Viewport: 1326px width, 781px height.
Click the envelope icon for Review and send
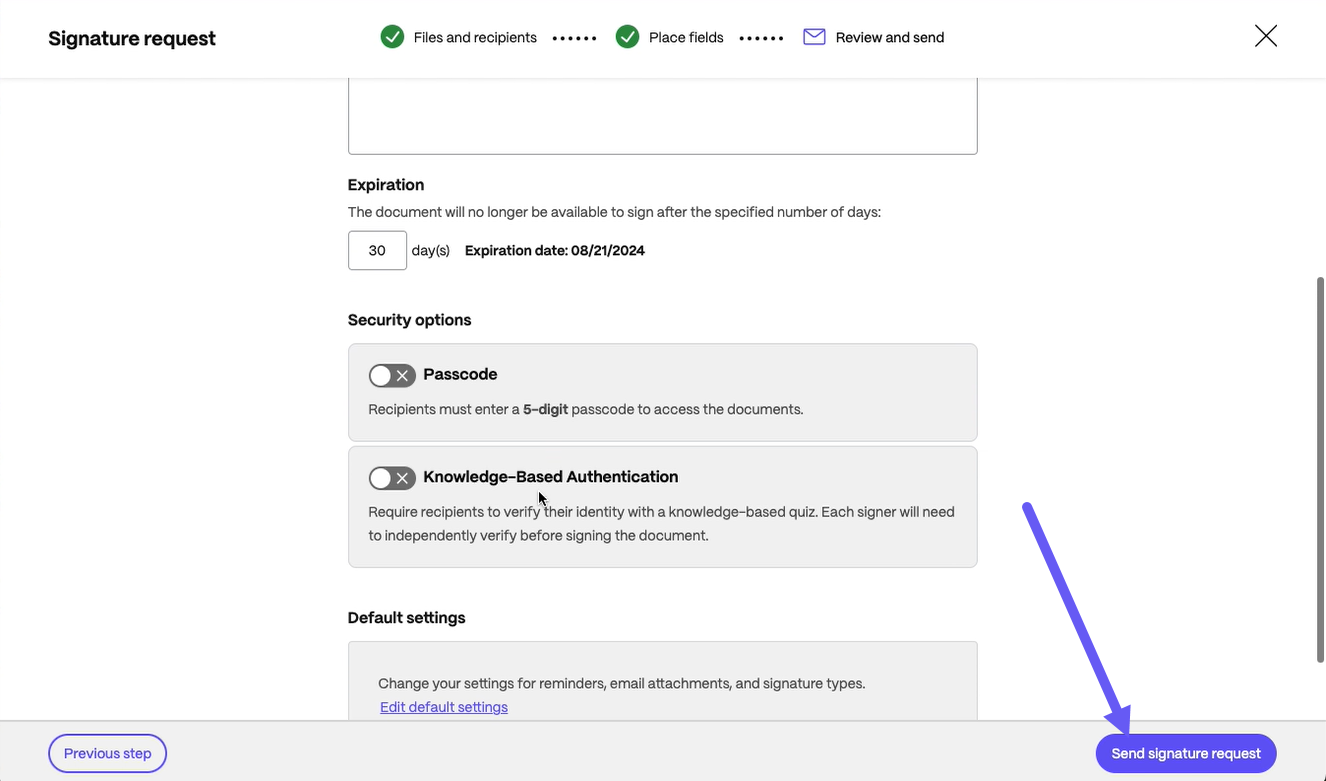(814, 37)
